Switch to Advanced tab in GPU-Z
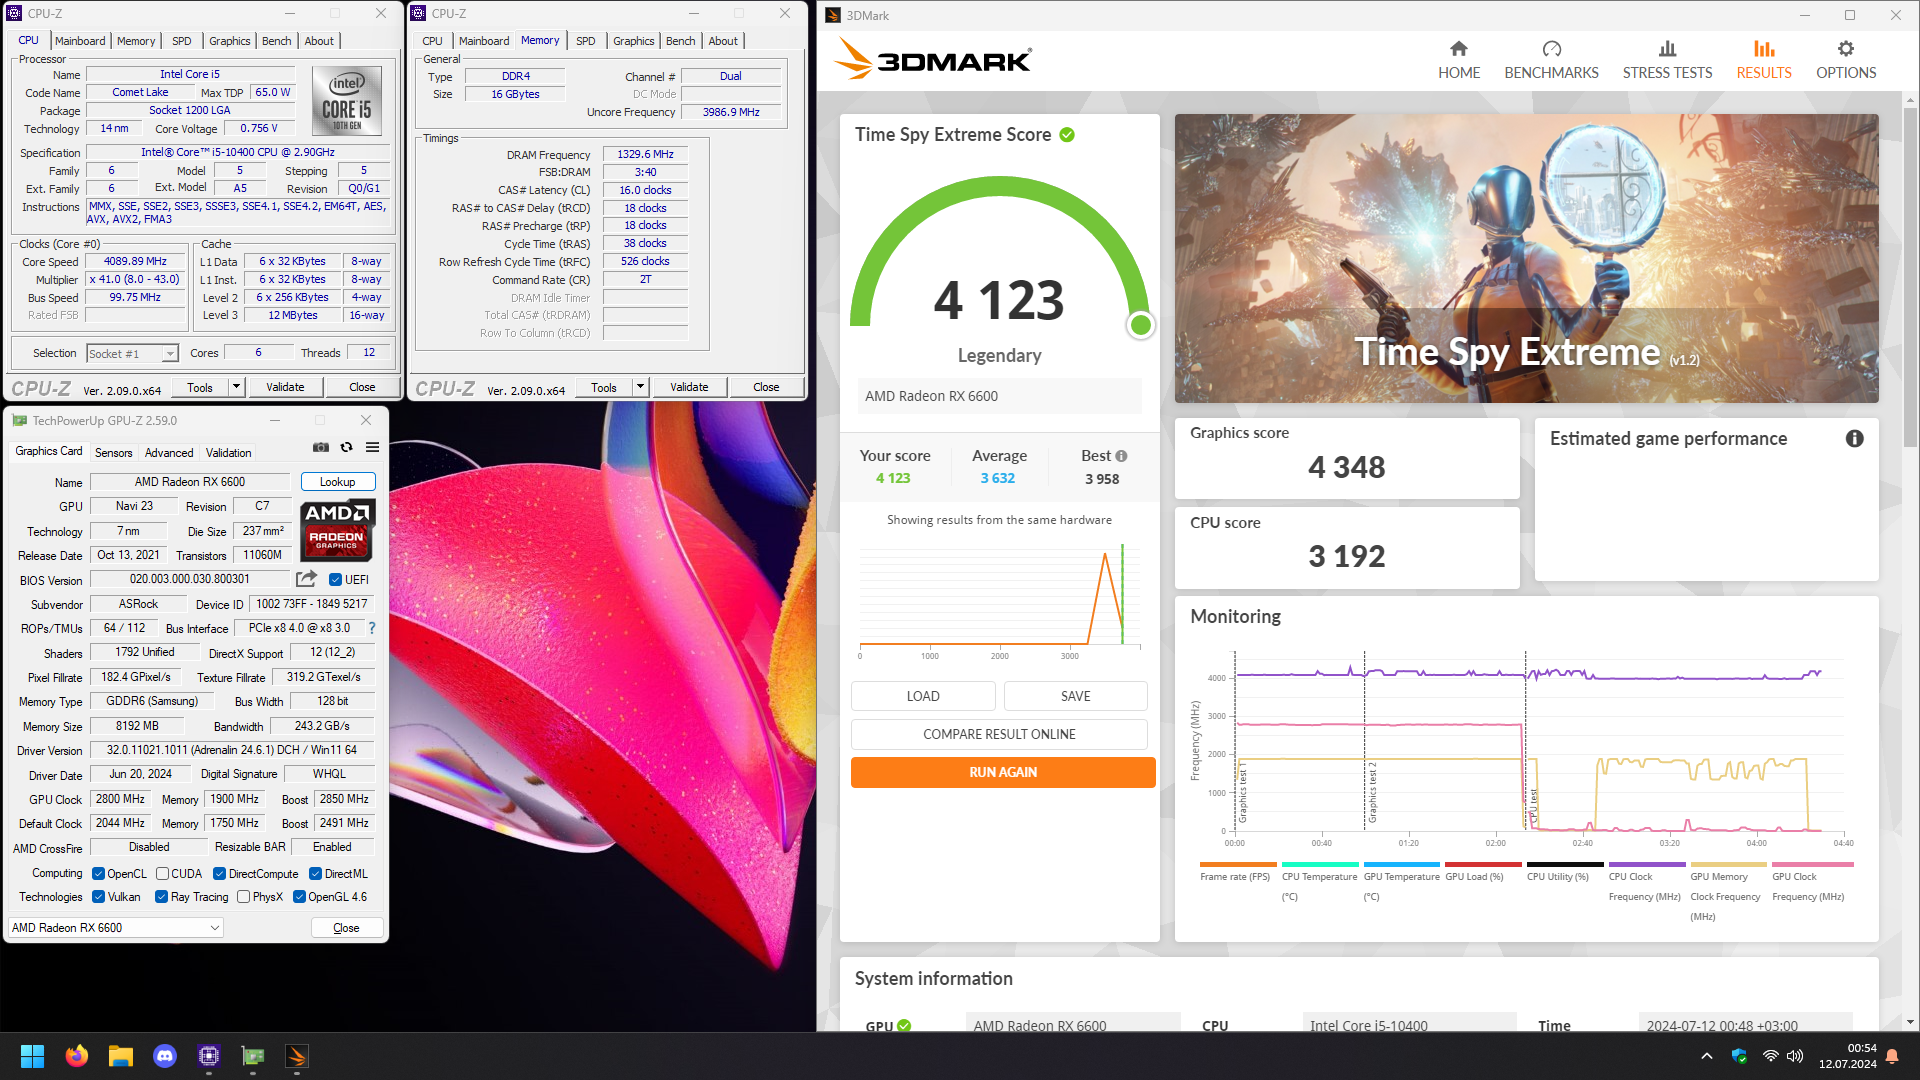The height and width of the screenshot is (1080, 1920). click(x=169, y=453)
